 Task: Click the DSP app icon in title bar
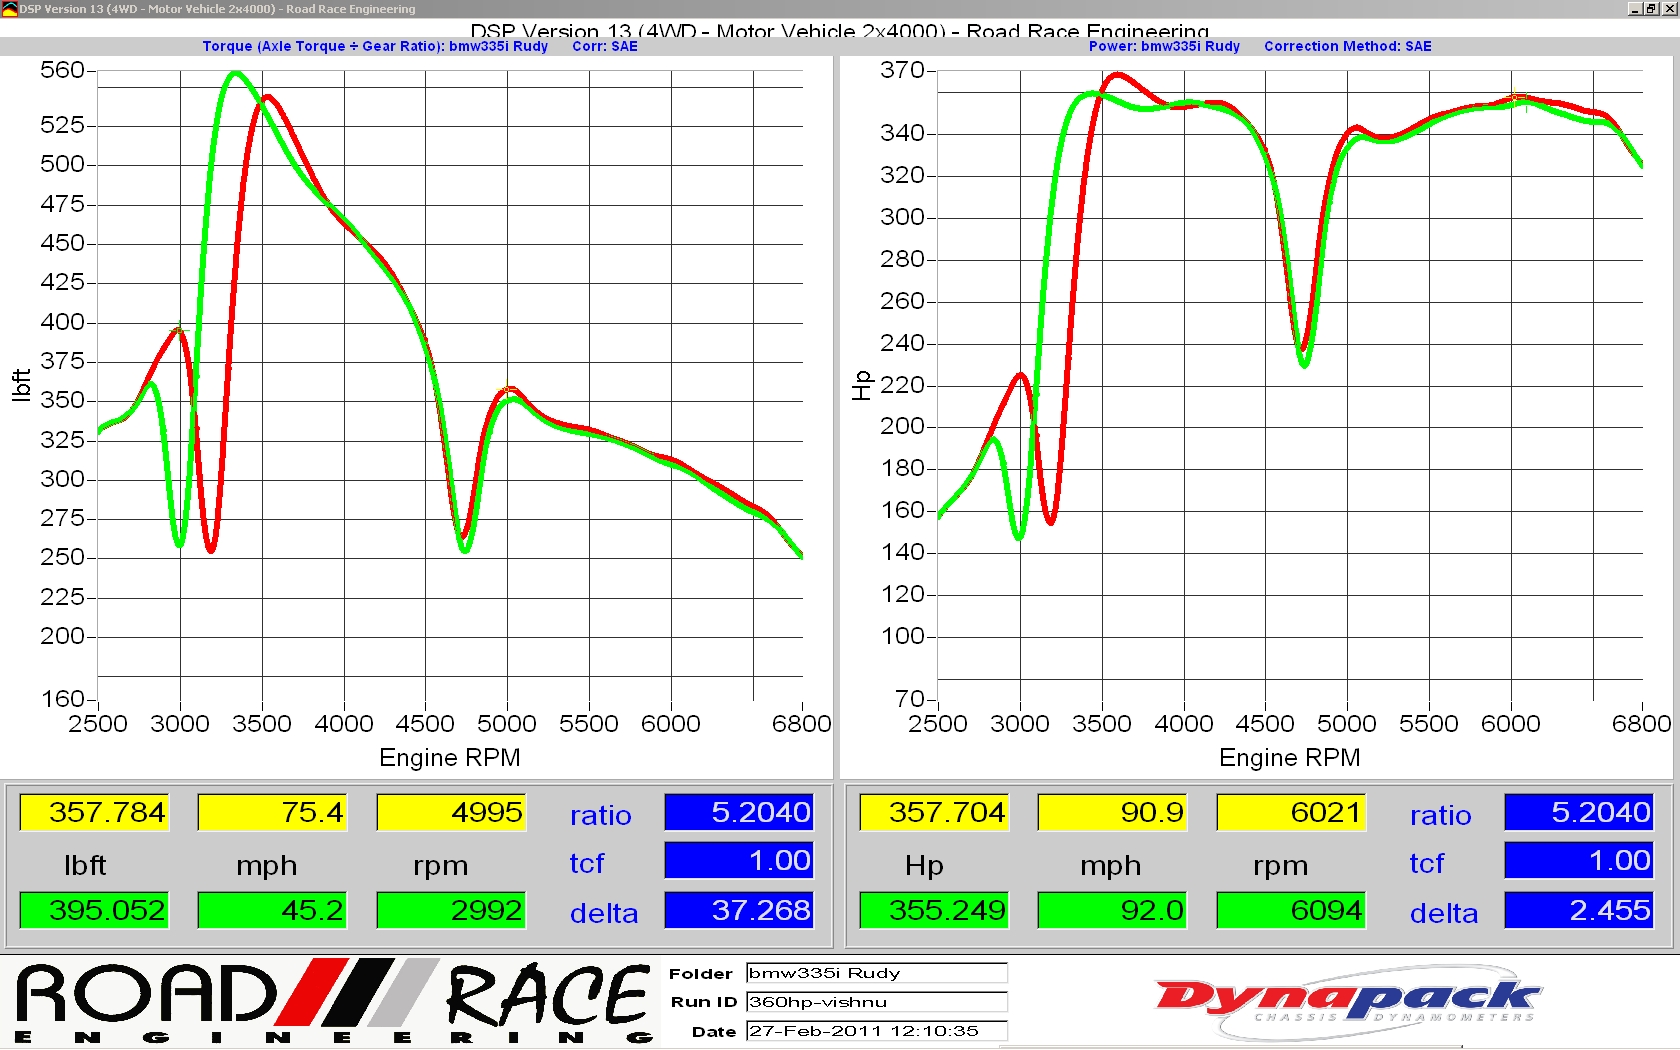point(9,9)
